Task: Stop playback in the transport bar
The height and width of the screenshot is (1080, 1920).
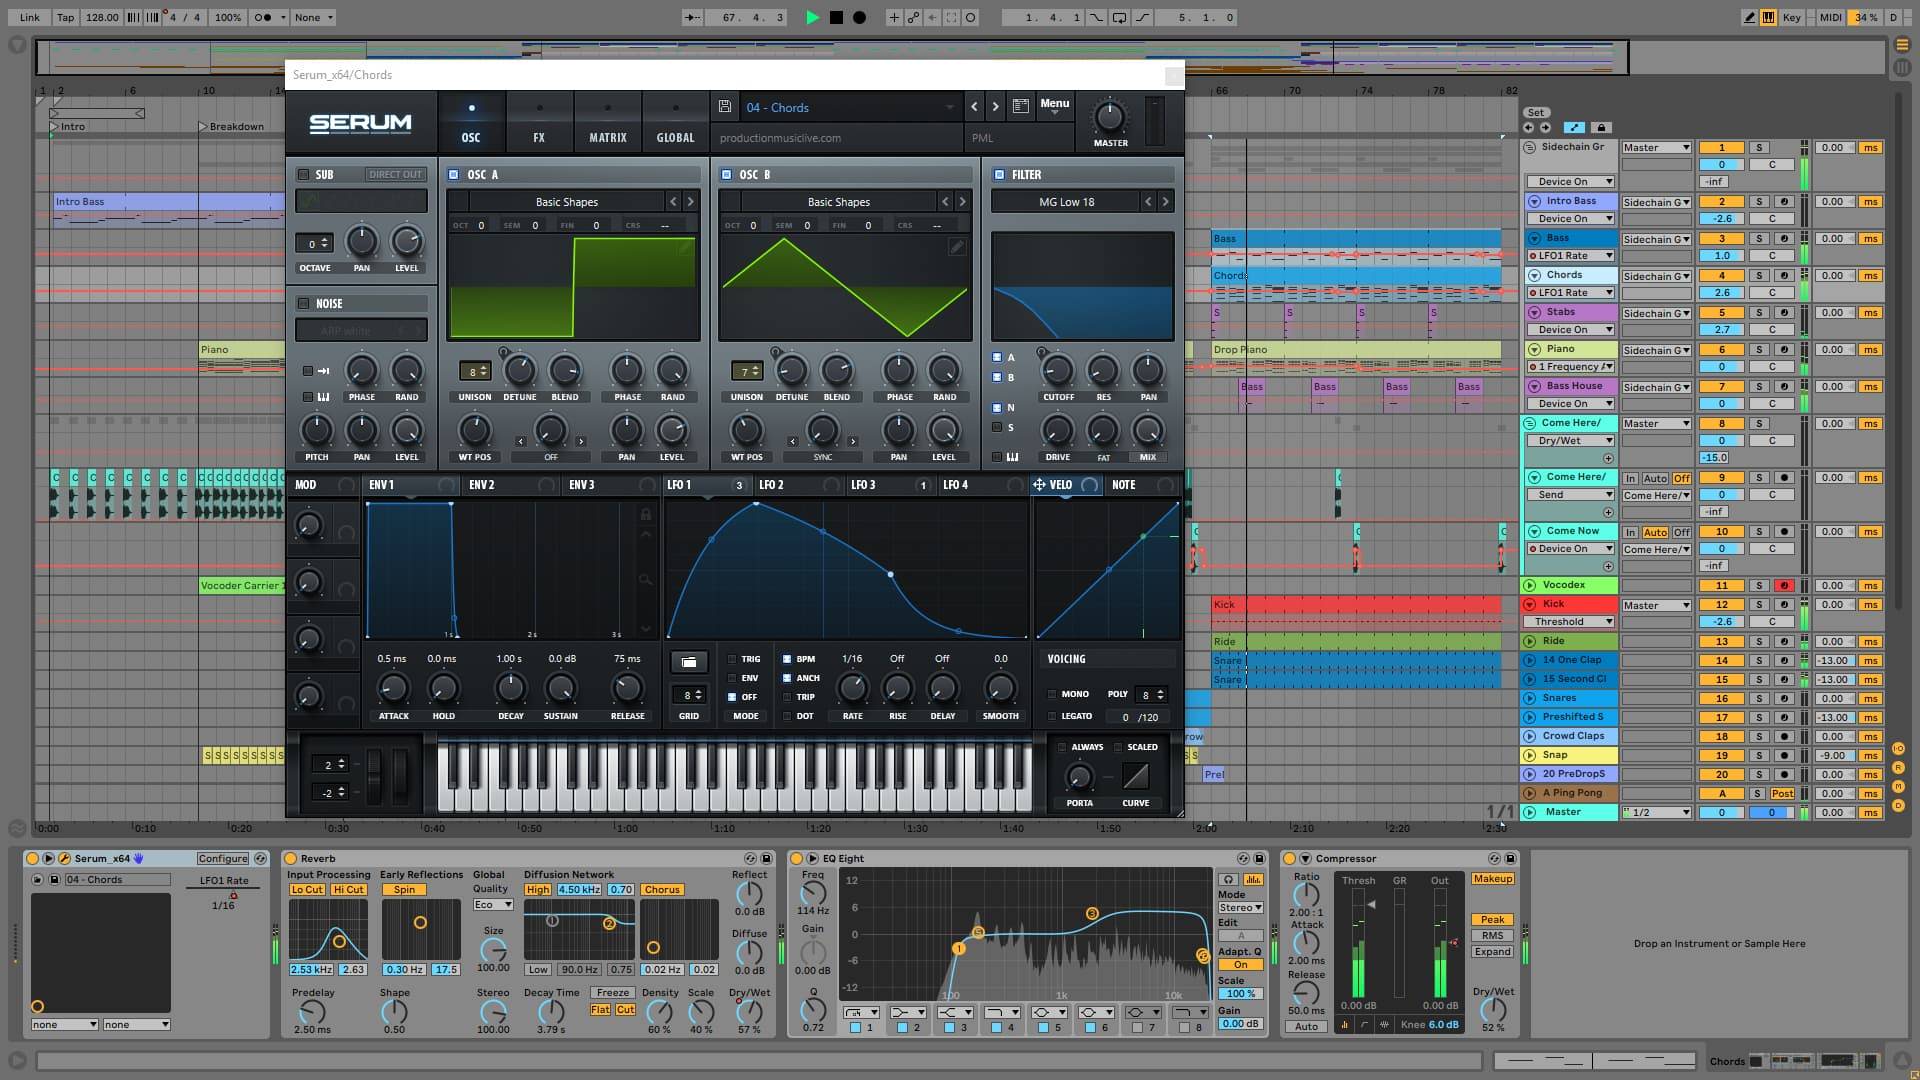Action: (x=836, y=17)
